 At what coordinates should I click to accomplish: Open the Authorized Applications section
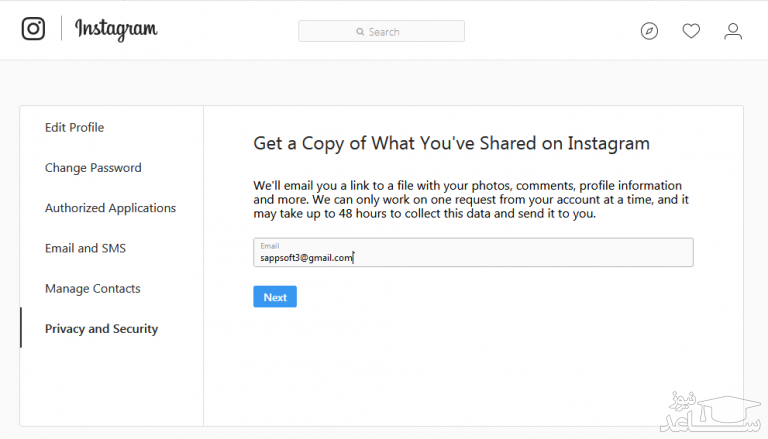(x=110, y=208)
